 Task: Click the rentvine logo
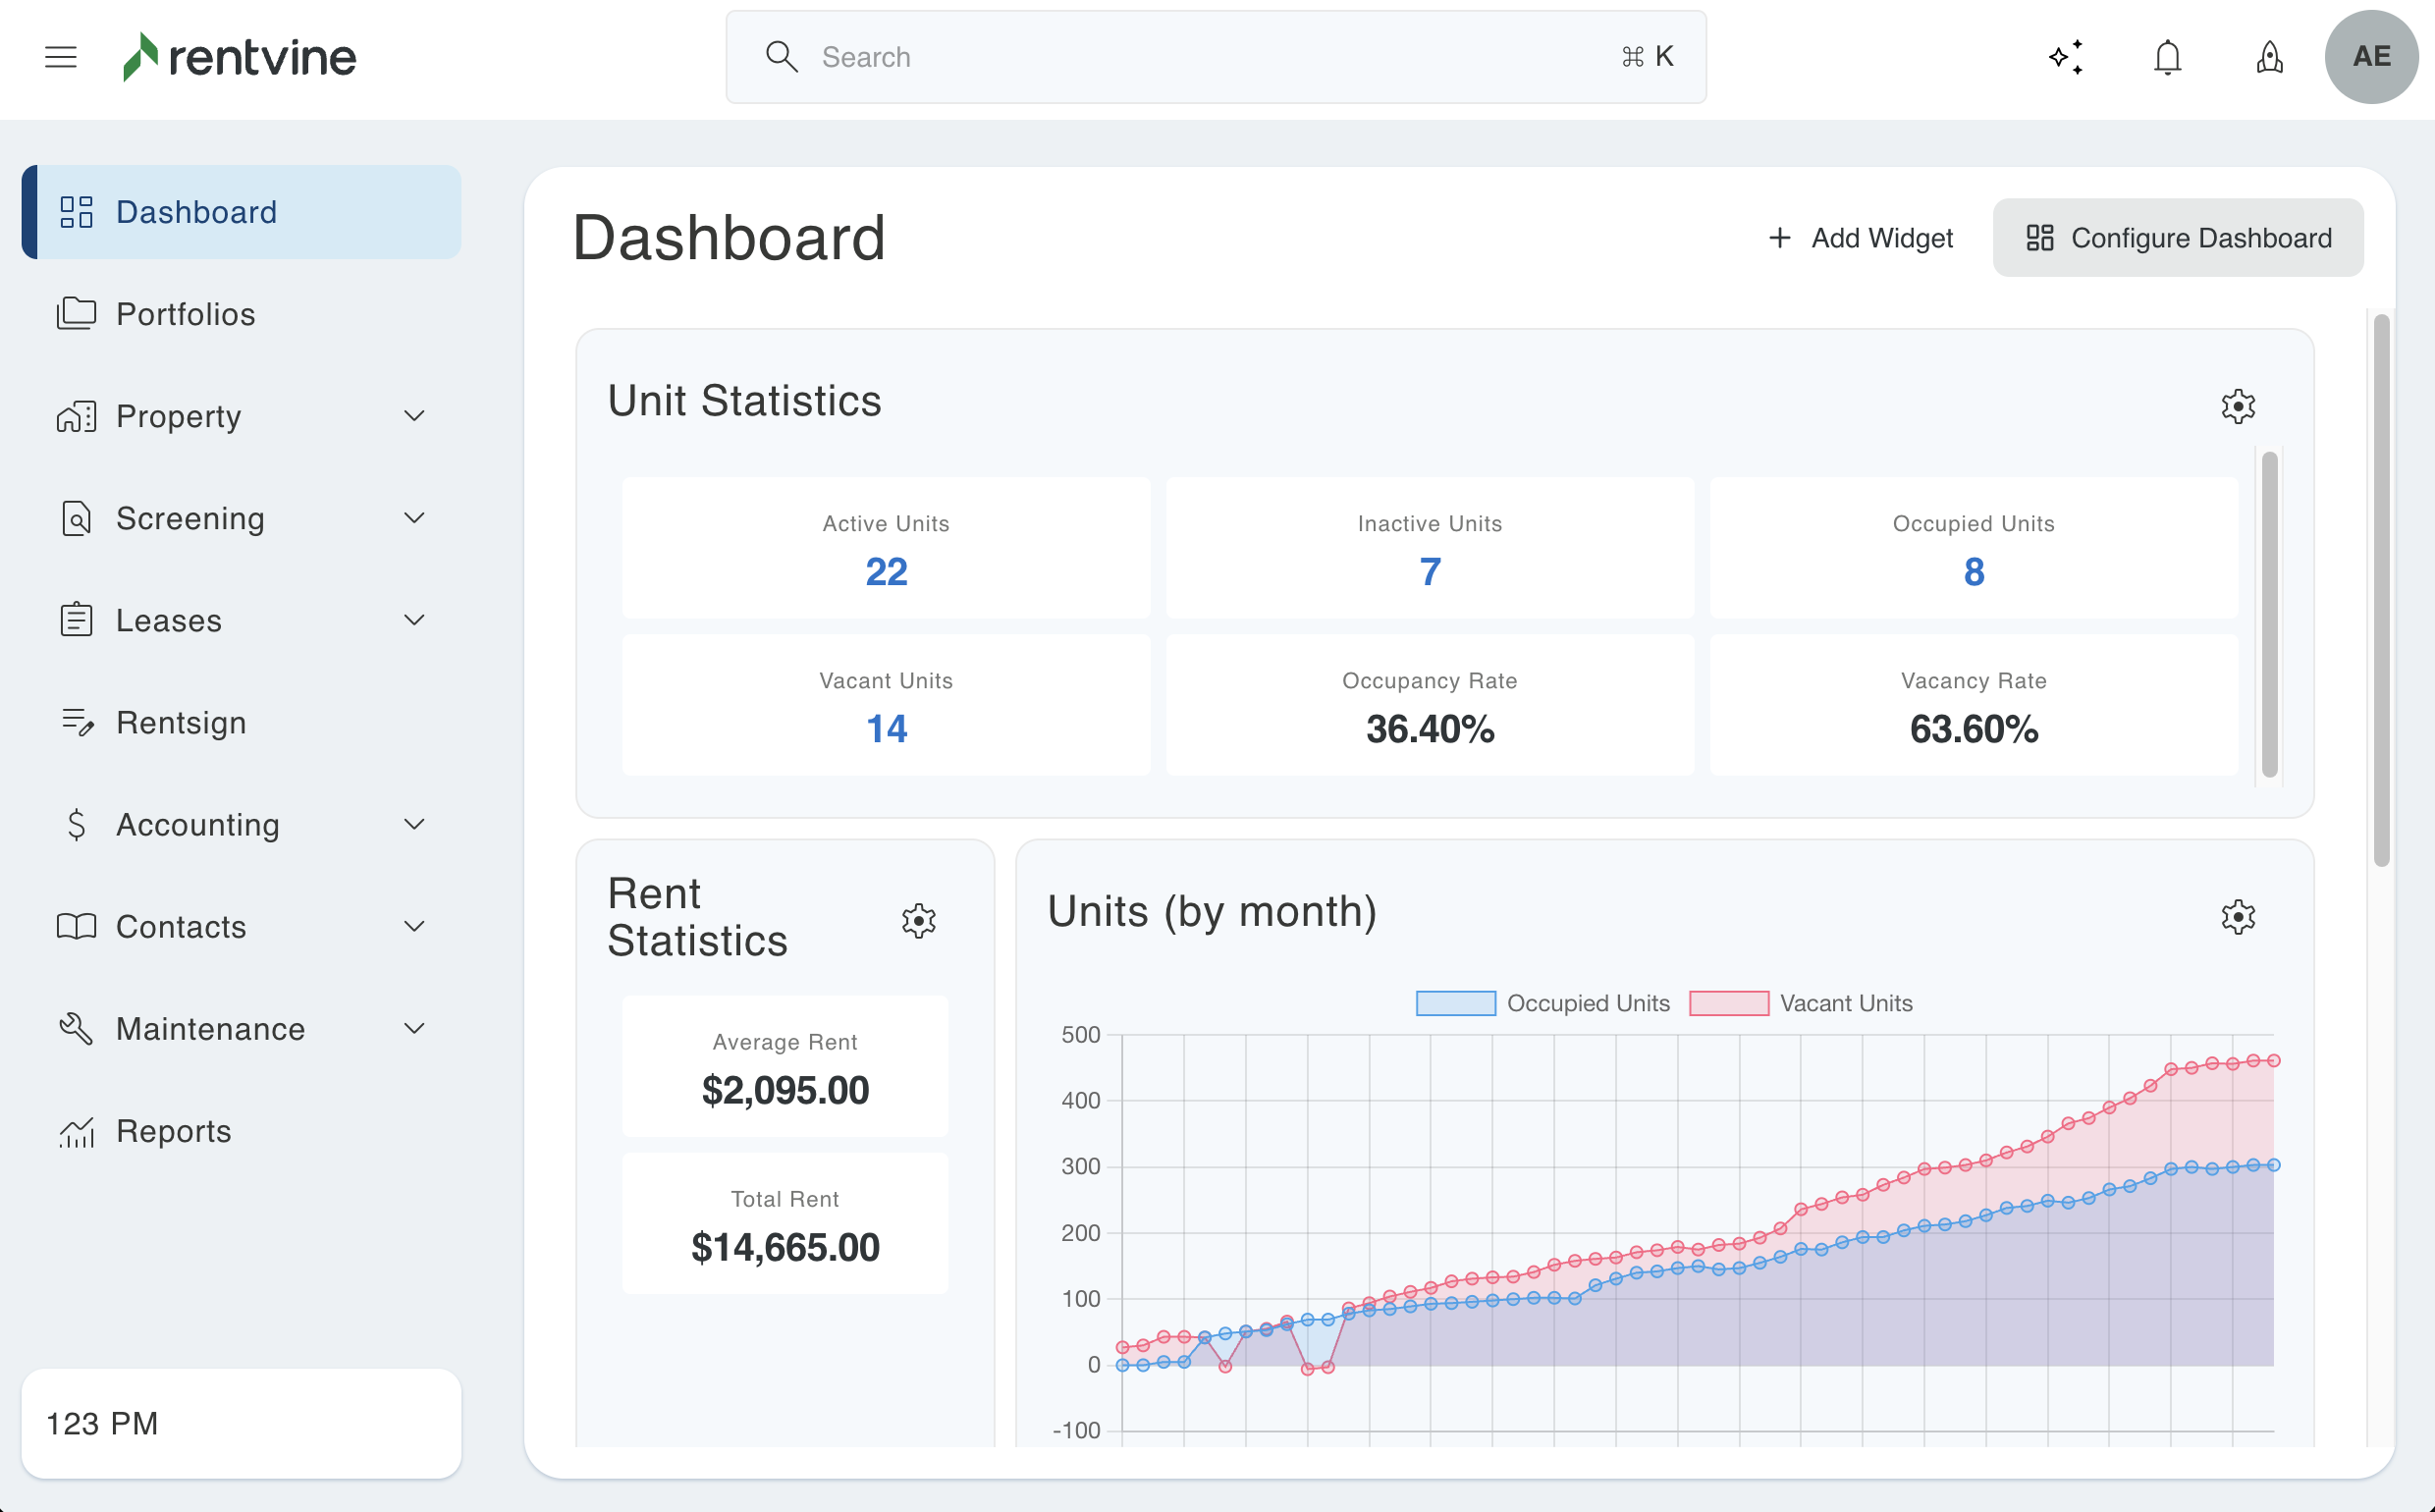240,57
